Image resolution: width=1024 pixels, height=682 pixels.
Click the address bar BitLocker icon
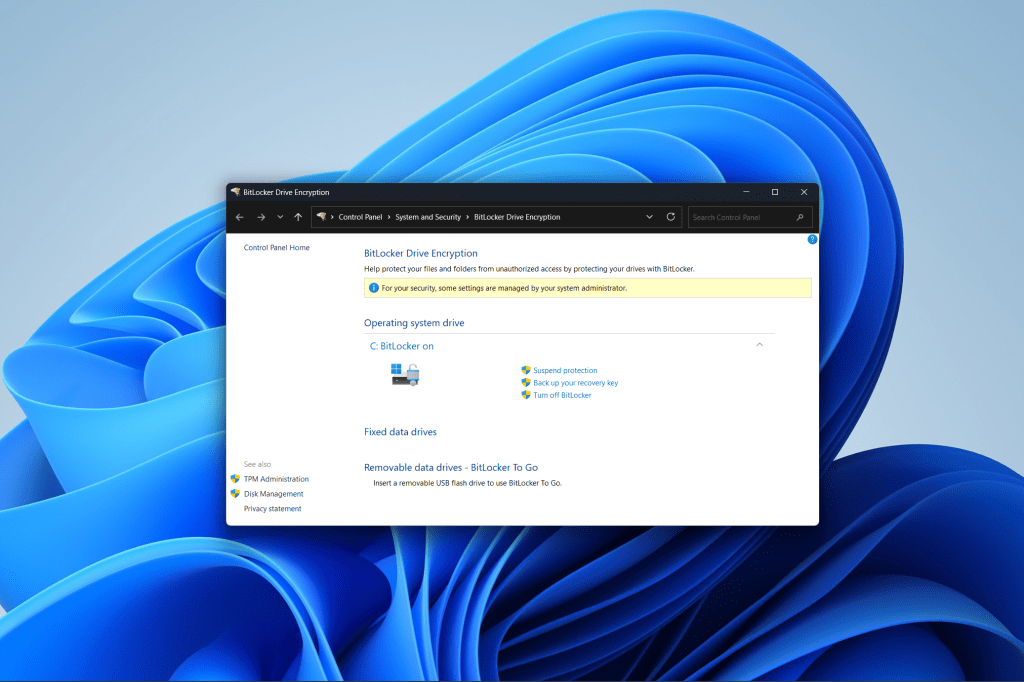321,216
